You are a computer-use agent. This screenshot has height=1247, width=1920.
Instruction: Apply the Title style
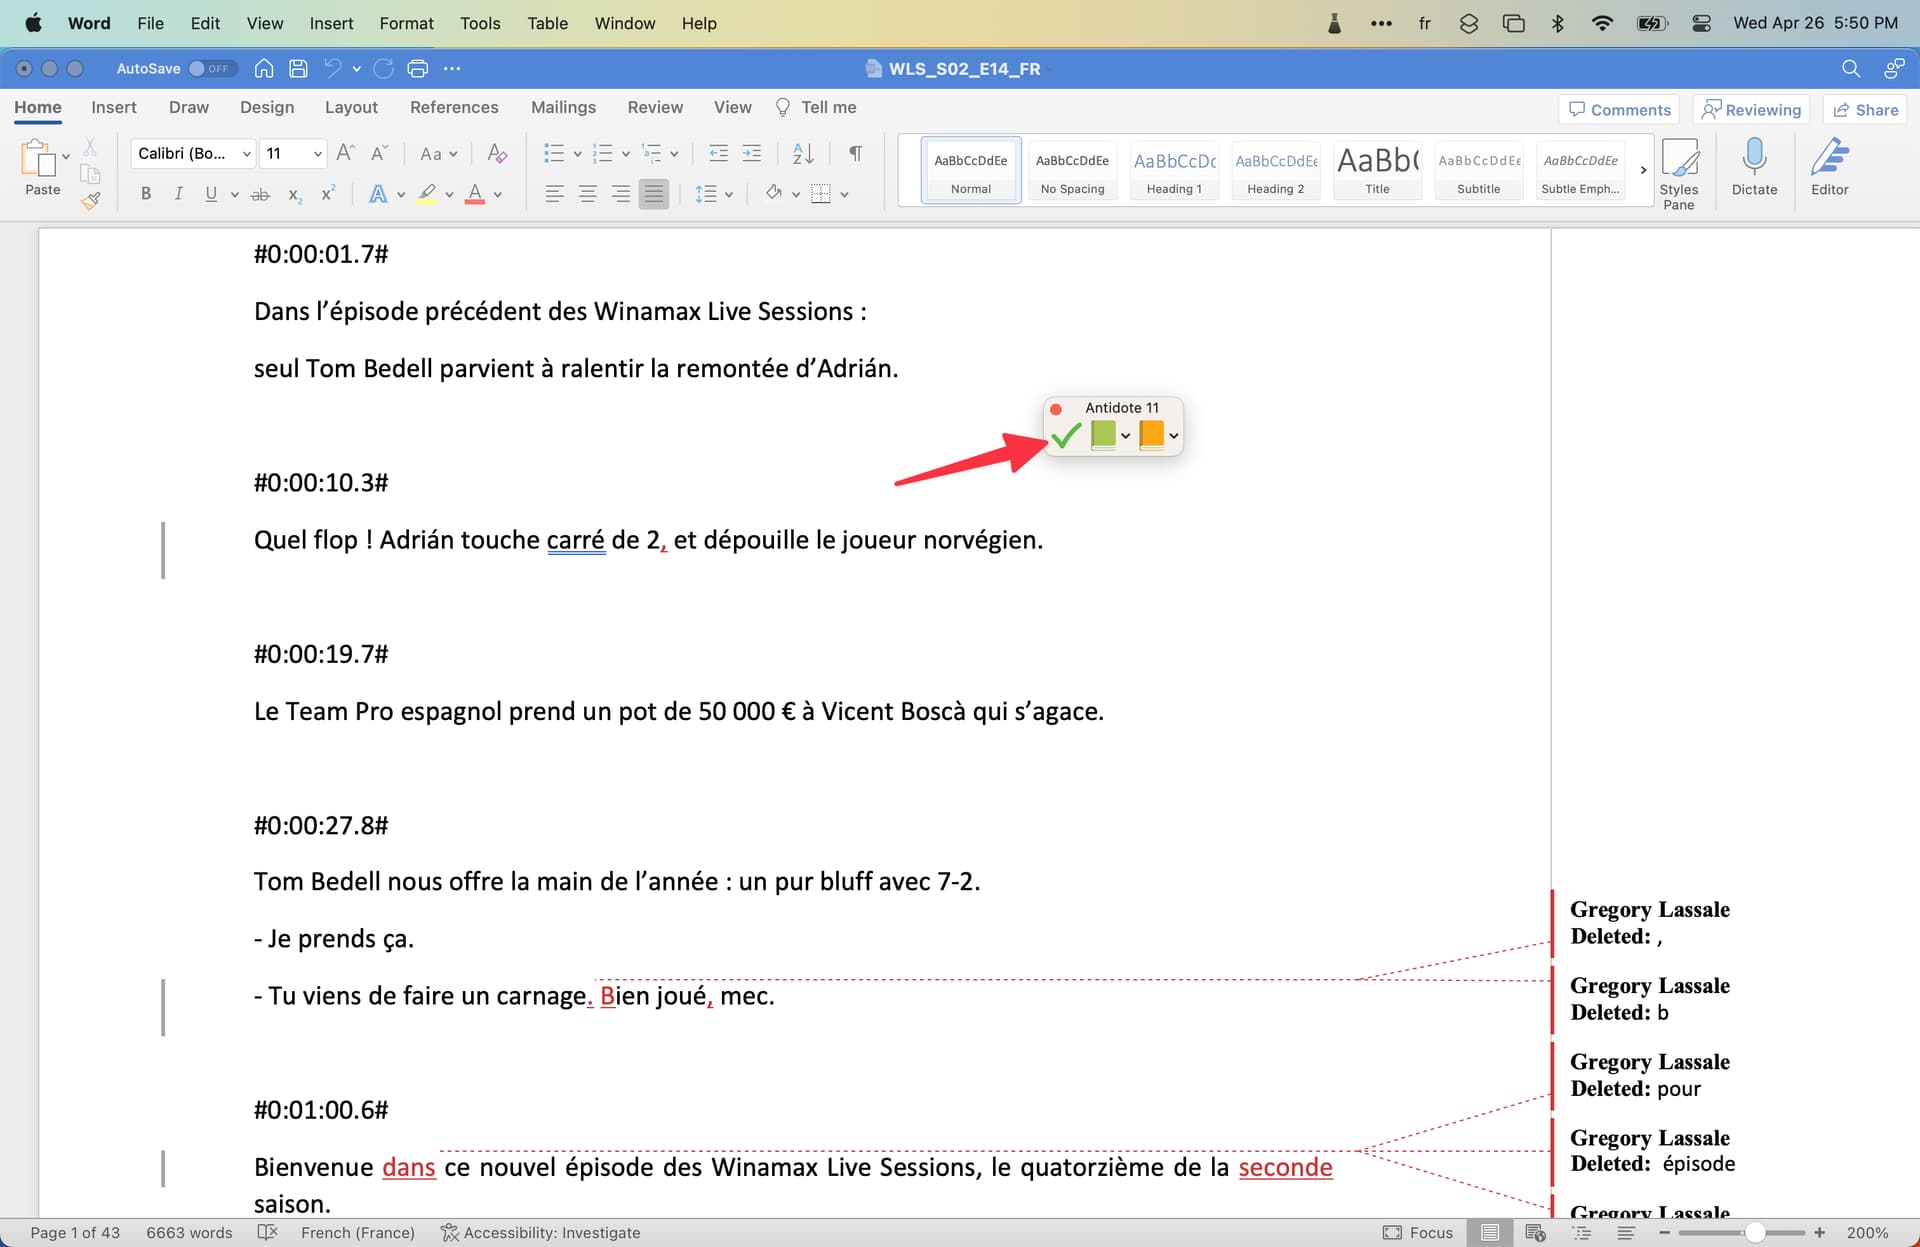click(1377, 170)
